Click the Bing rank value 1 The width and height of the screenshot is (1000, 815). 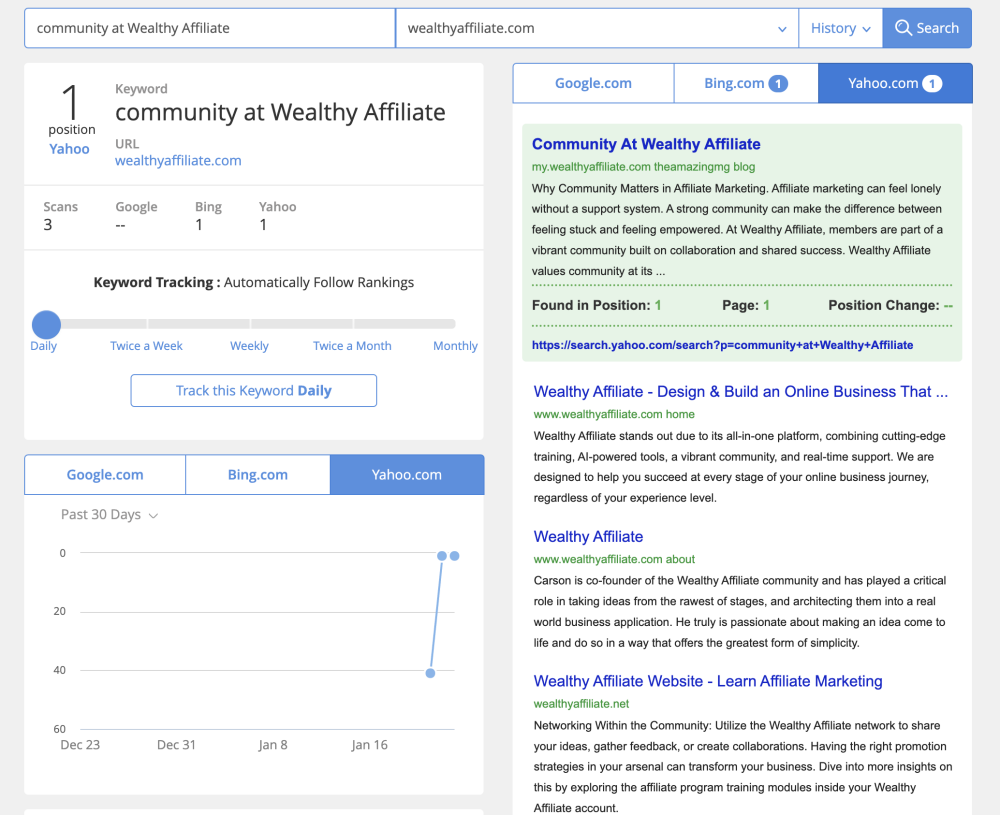pyautogui.click(x=199, y=224)
